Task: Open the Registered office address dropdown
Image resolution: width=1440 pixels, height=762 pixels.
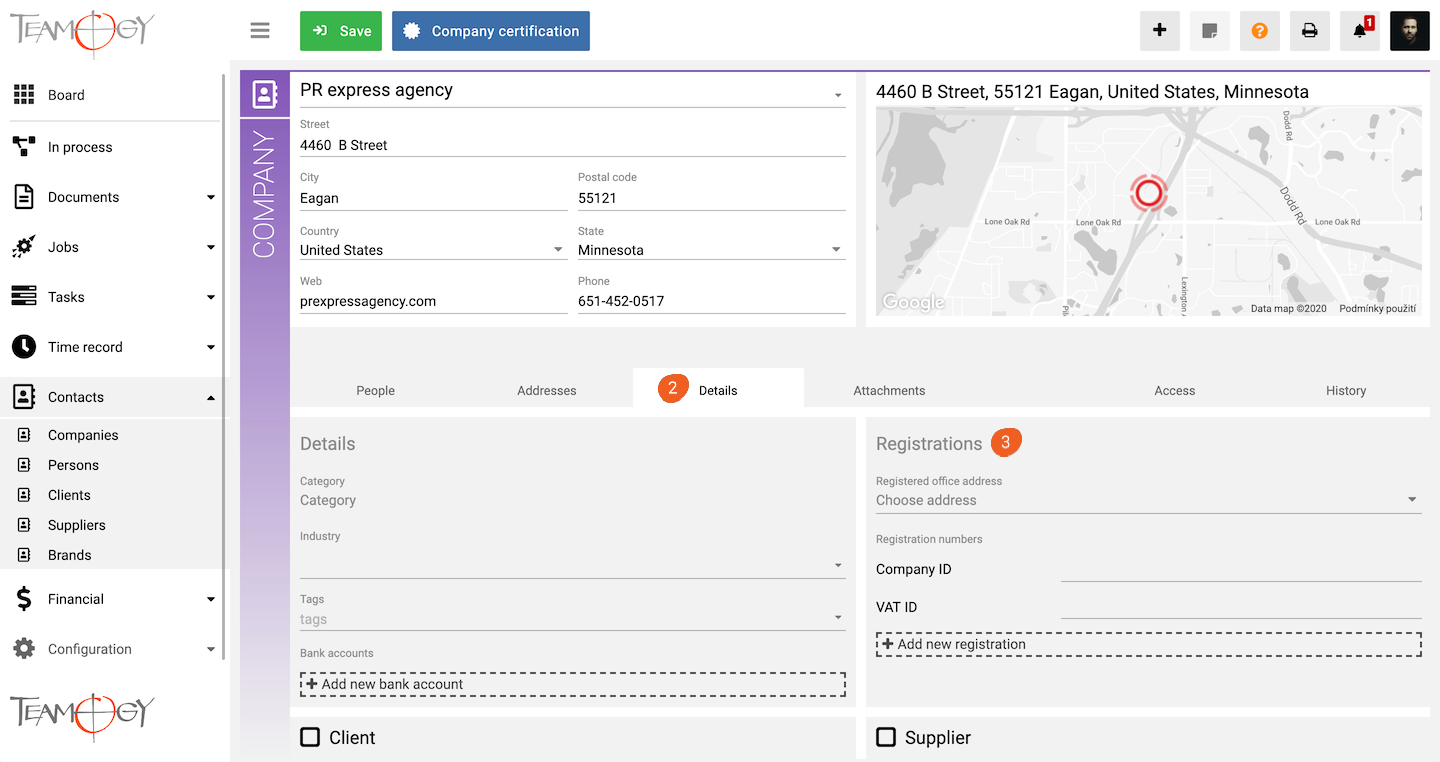Action: pos(1149,500)
